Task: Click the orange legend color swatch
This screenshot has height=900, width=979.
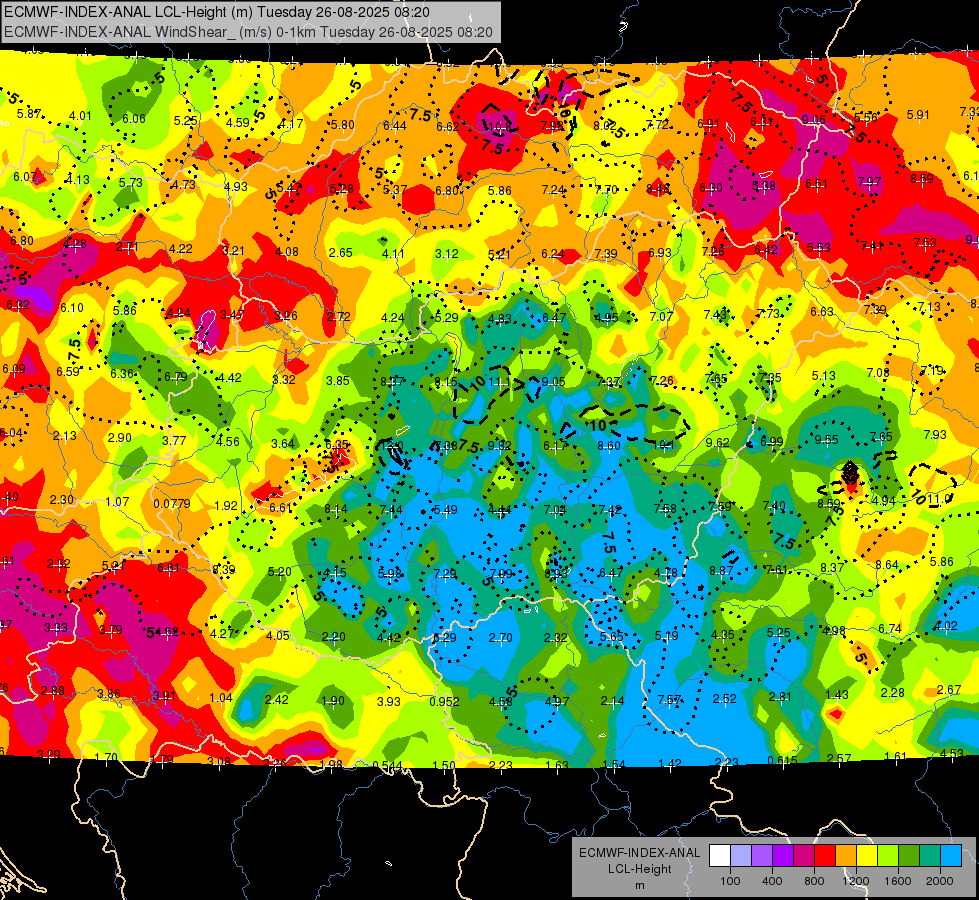Action: tap(845, 856)
